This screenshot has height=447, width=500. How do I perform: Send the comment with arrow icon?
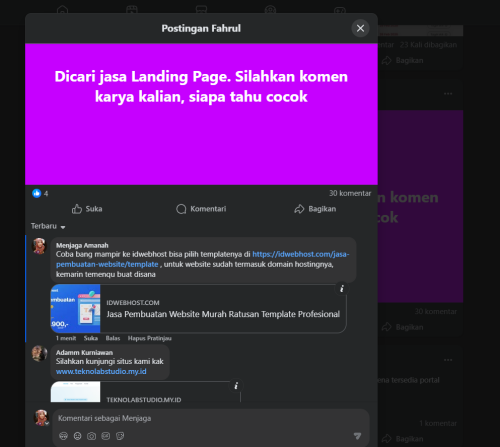pyautogui.click(x=357, y=436)
